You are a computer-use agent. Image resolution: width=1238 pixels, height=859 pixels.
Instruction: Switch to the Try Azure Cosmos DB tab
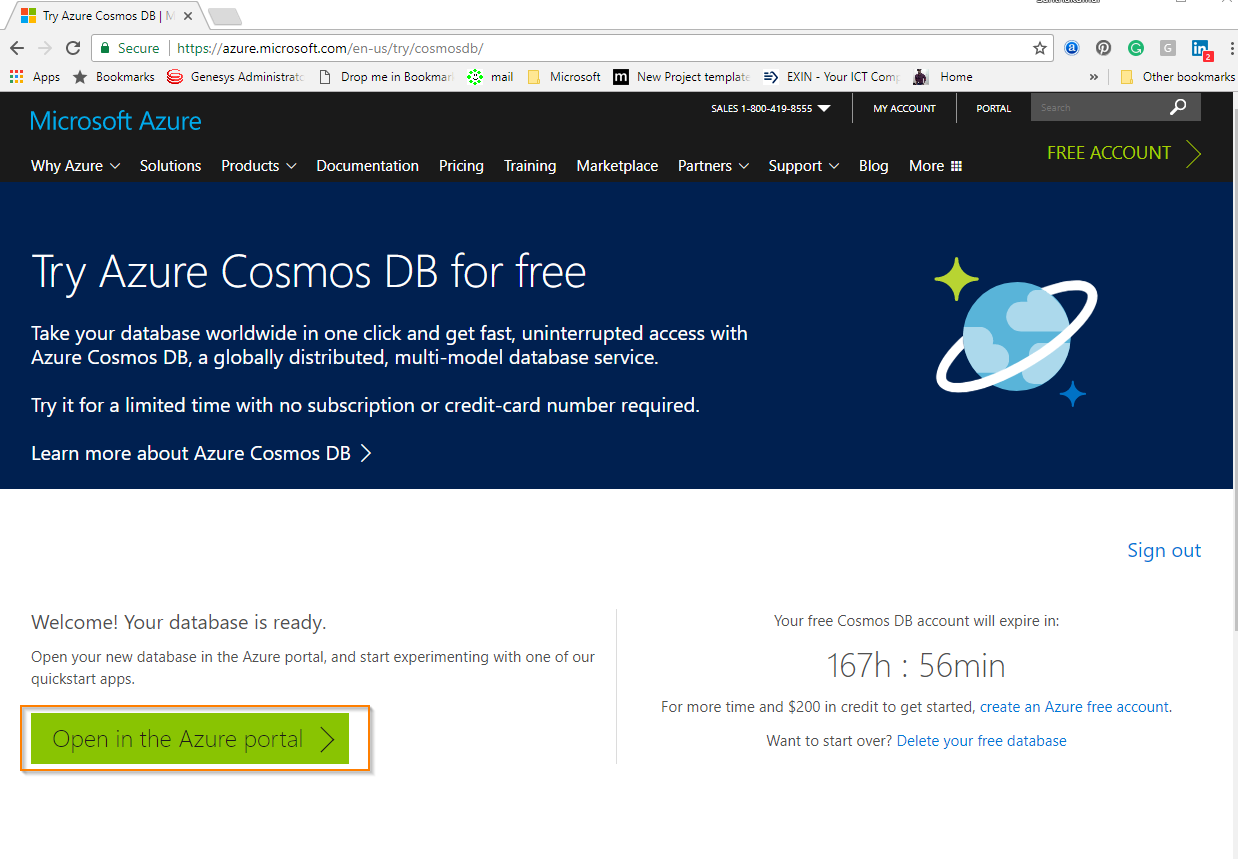click(105, 16)
